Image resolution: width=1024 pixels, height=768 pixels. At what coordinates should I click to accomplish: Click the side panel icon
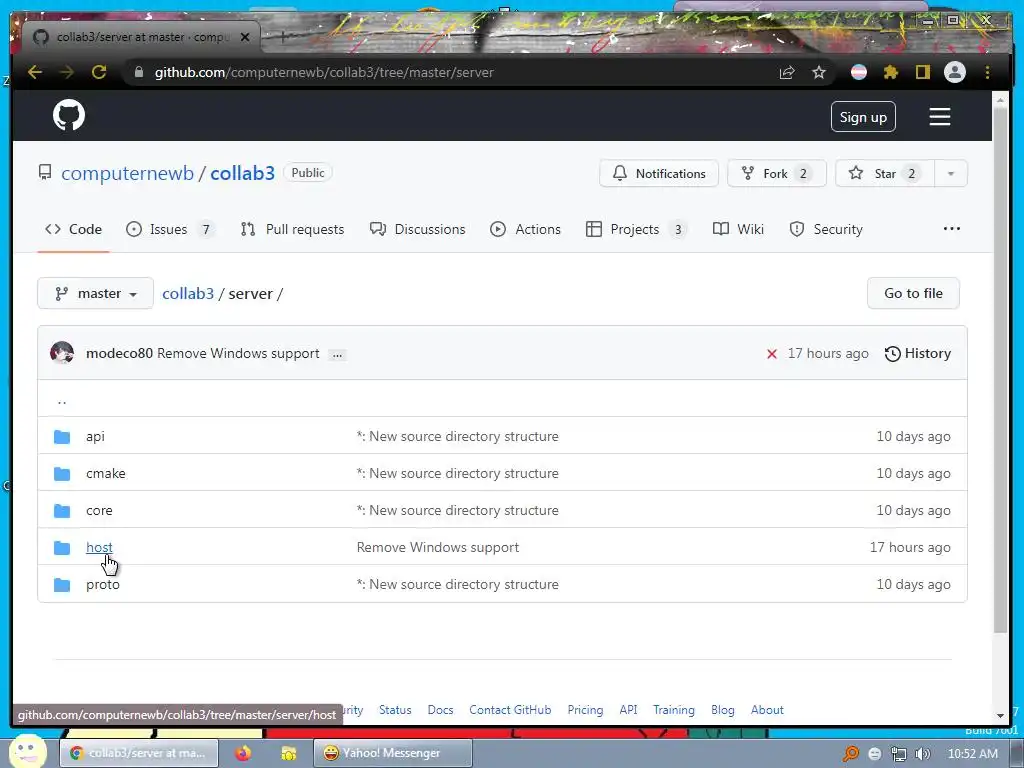[x=922, y=72]
